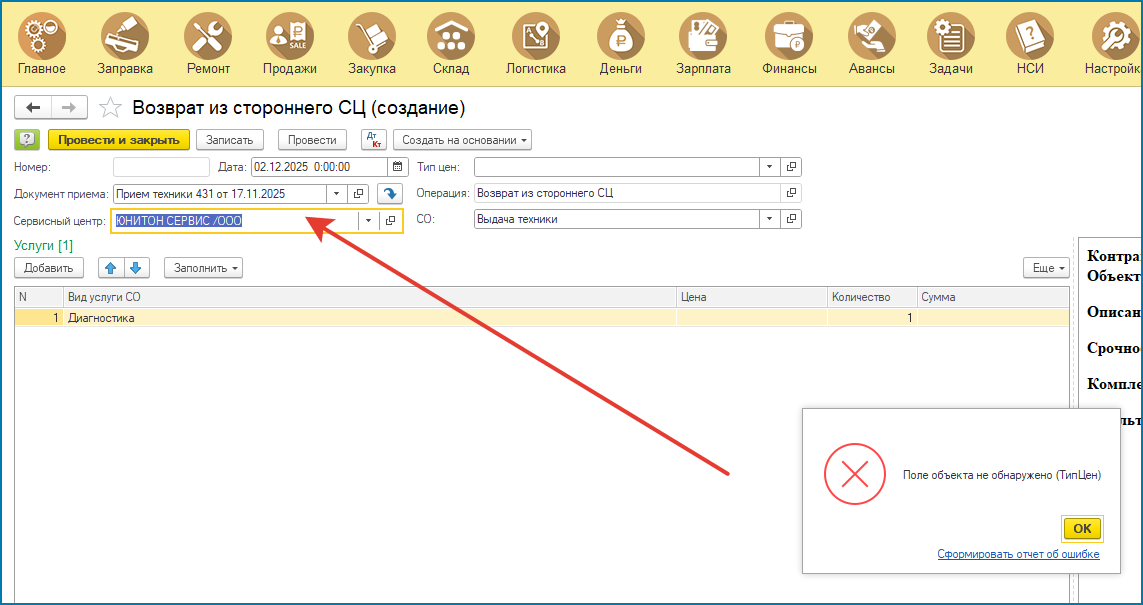Confirm the error dialog with OK
Screen dimensions: 1143x605
(x=1082, y=528)
